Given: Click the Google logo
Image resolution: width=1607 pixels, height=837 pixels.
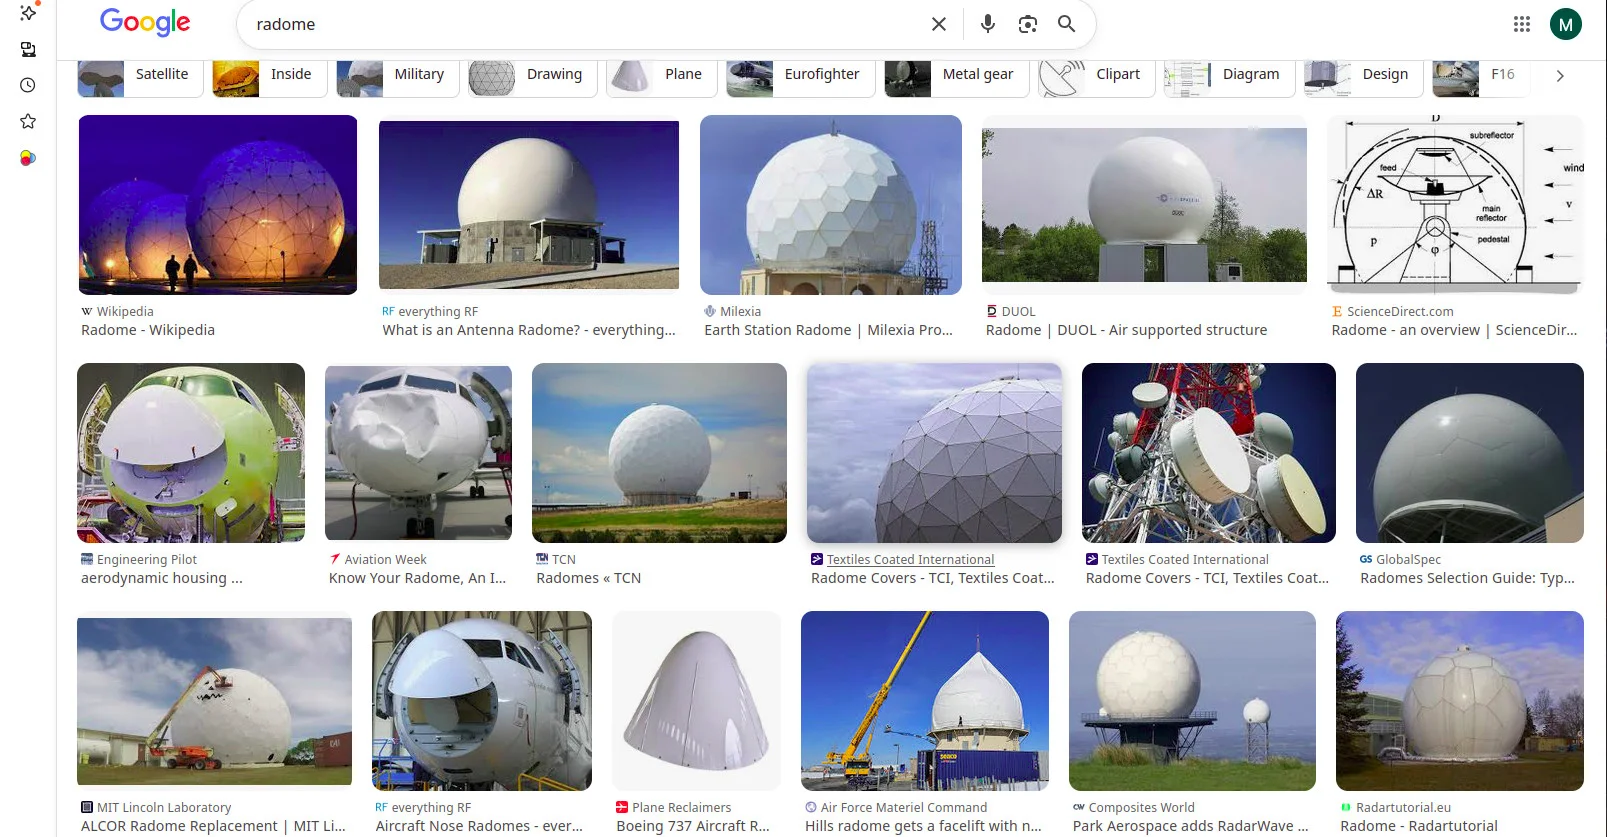Looking at the screenshot, I should pos(145,22).
